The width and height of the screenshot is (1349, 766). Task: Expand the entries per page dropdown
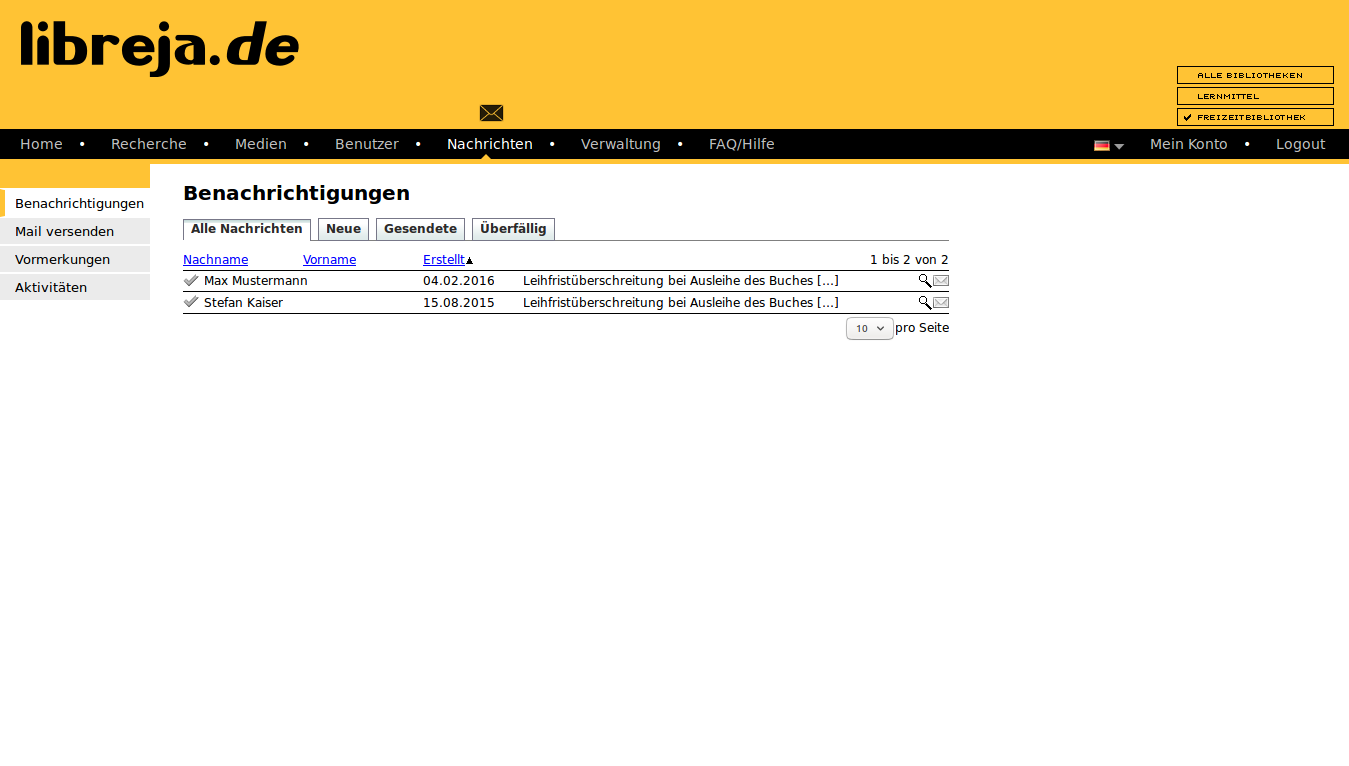(869, 328)
